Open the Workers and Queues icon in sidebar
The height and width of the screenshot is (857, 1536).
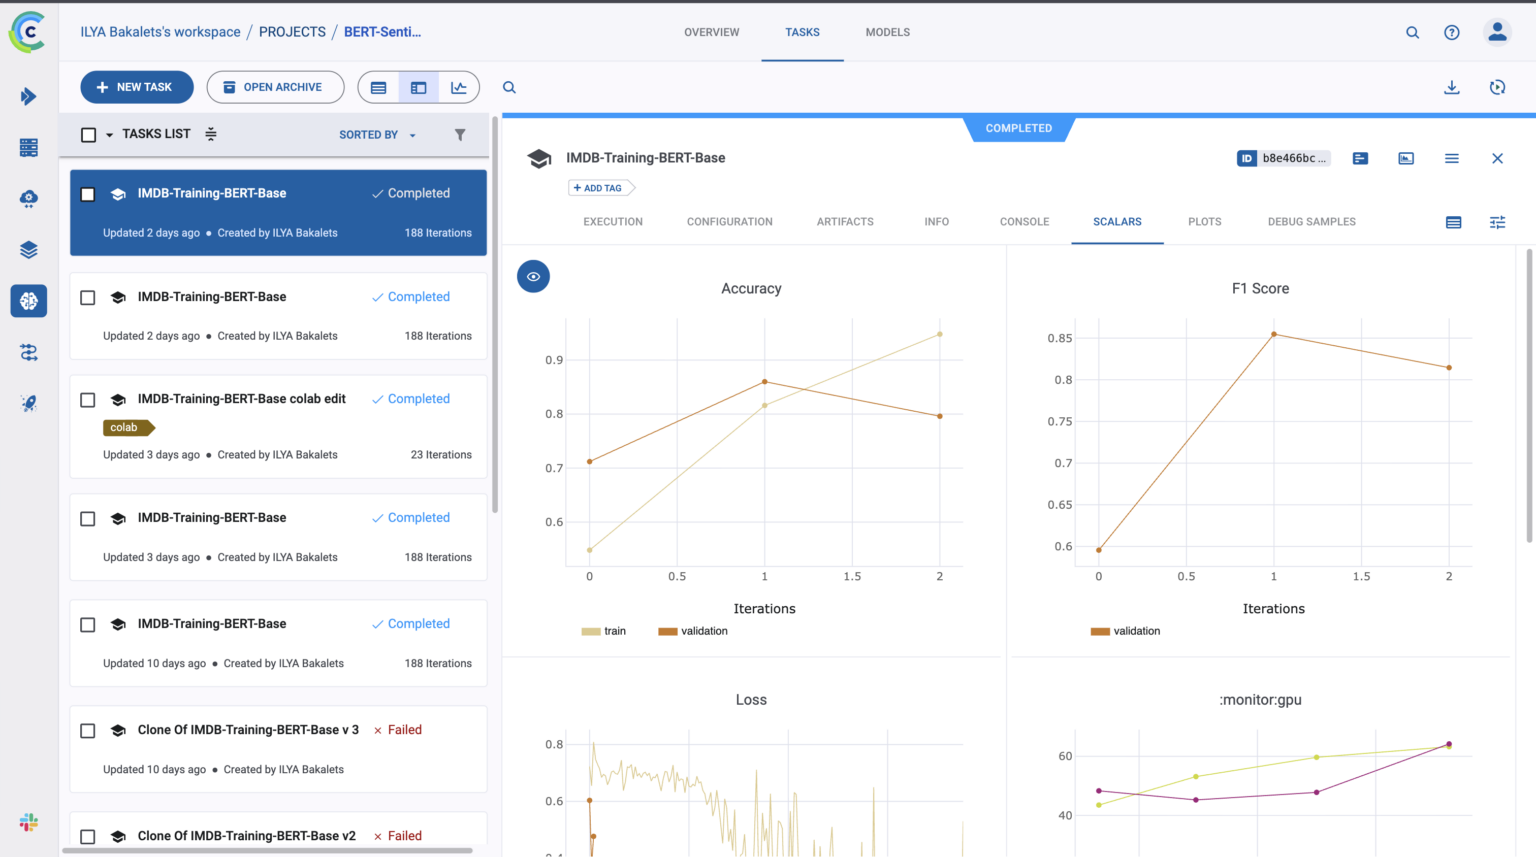(x=28, y=352)
